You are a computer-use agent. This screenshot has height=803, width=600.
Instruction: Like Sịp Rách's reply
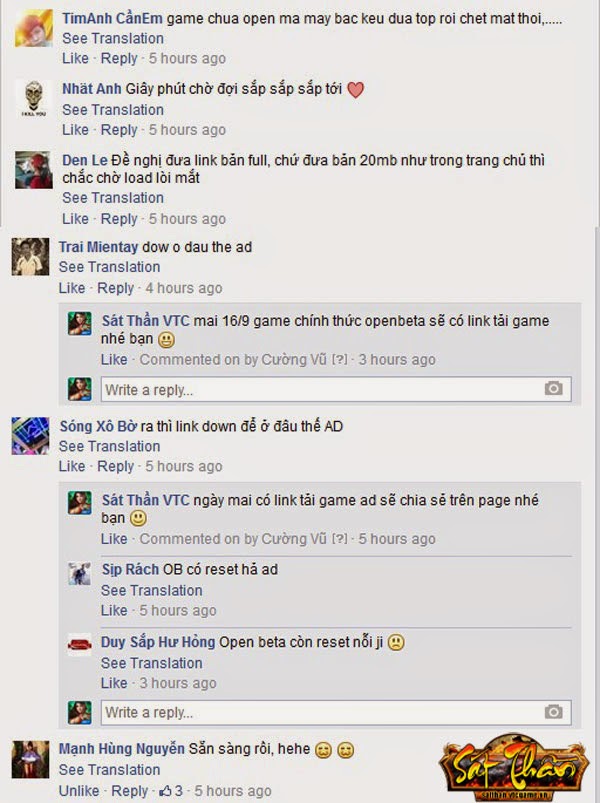(x=114, y=610)
